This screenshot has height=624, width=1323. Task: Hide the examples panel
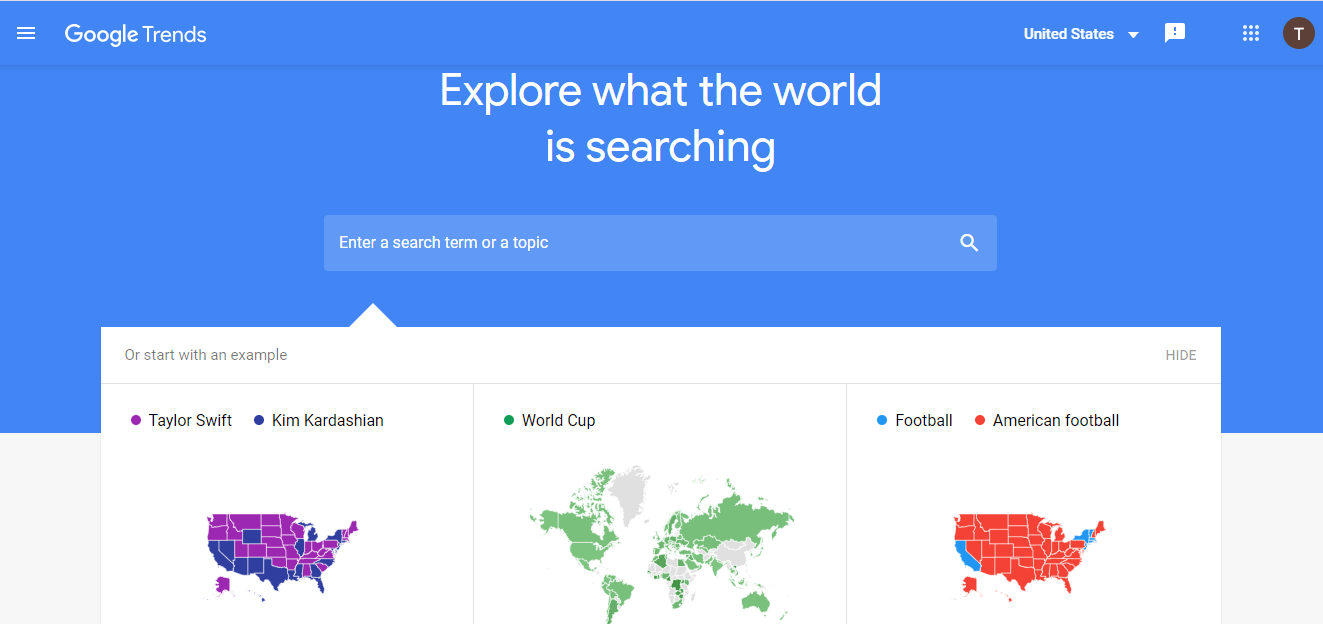coord(1180,355)
